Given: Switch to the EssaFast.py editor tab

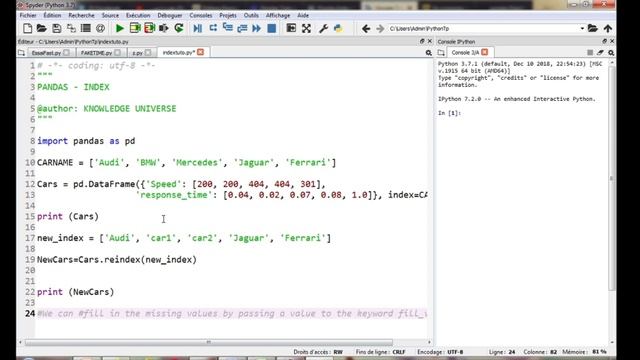Looking at the screenshot, I should coord(46,53).
